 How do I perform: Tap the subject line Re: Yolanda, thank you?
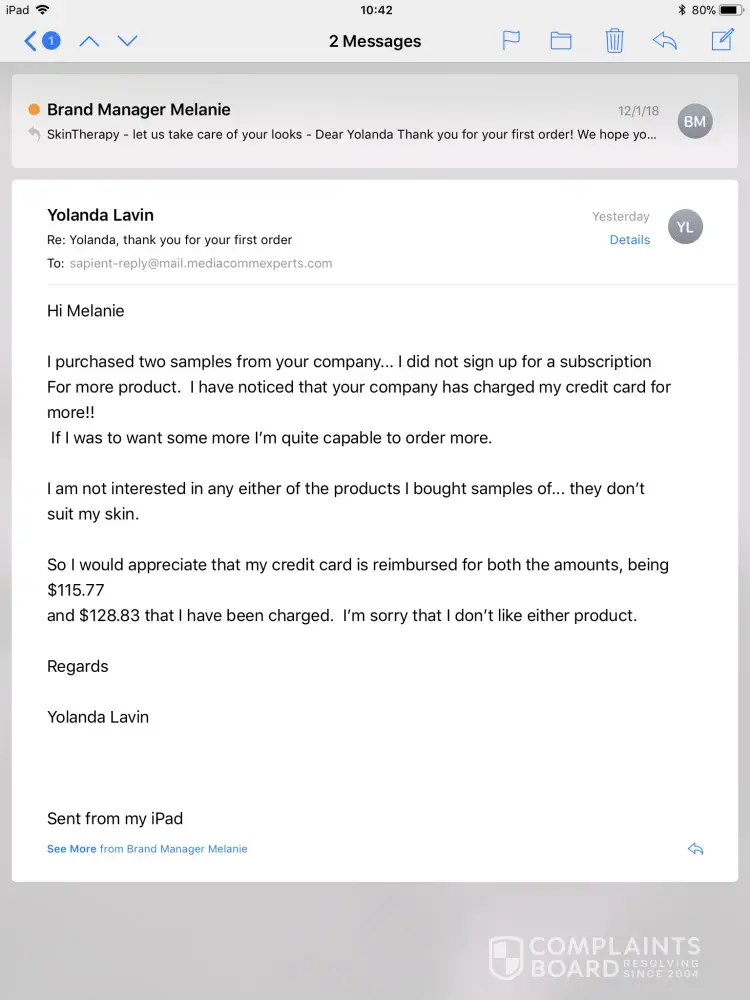coord(170,240)
